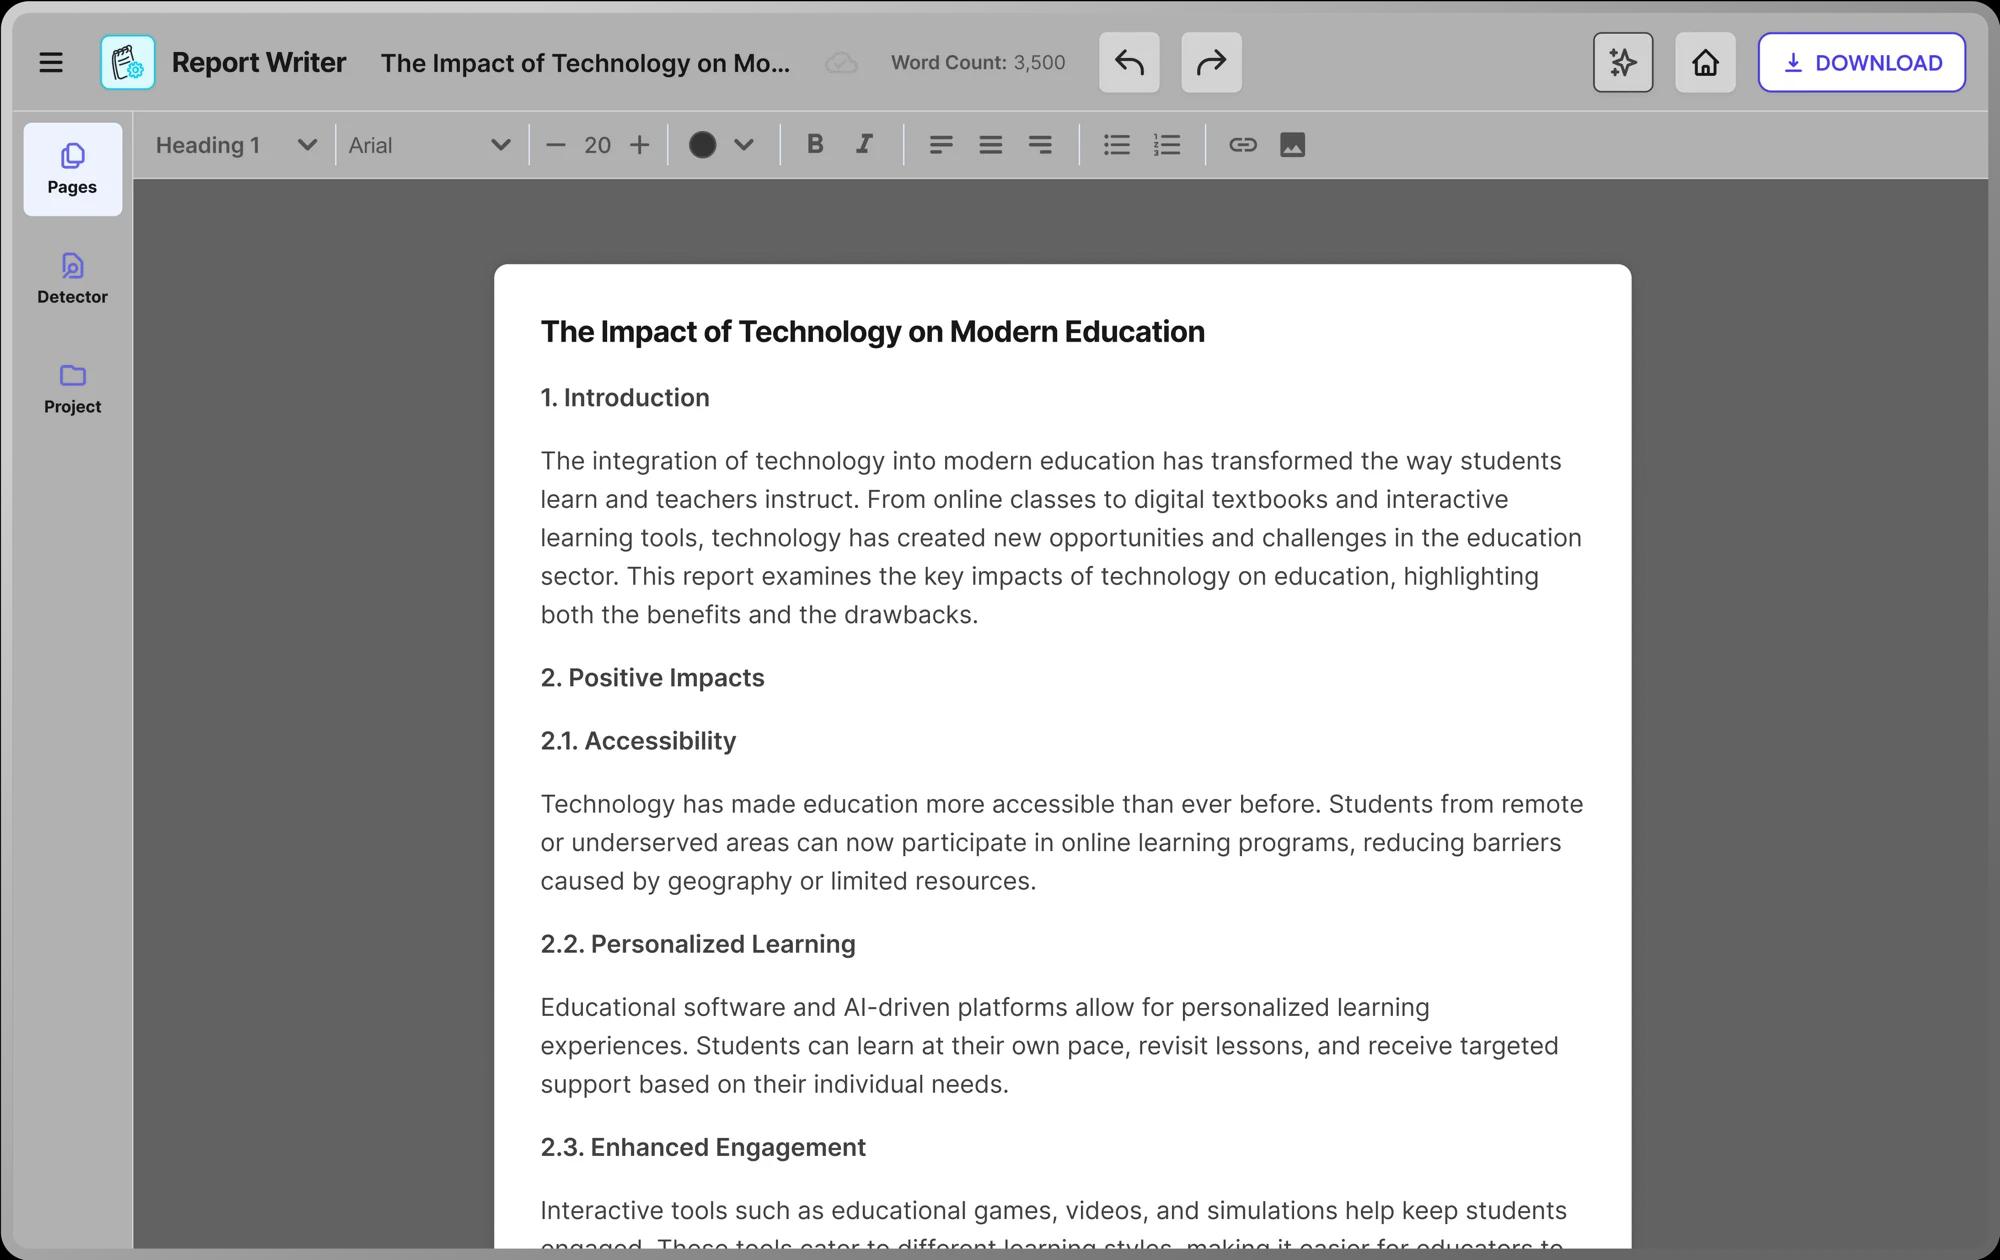2000x1260 pixels.
Task: Expand the text color dropdown arrow
Action: 743,145
